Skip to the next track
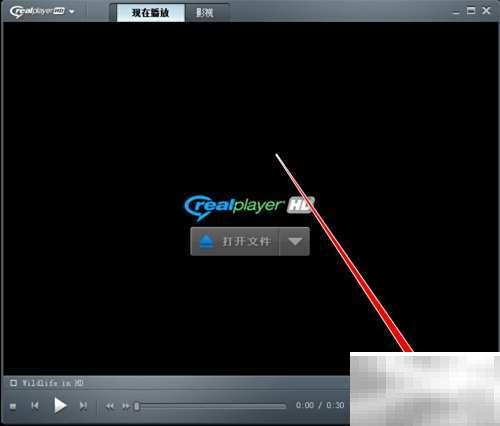The width and height of the screenshot is (500, 426). pos(83,406)
